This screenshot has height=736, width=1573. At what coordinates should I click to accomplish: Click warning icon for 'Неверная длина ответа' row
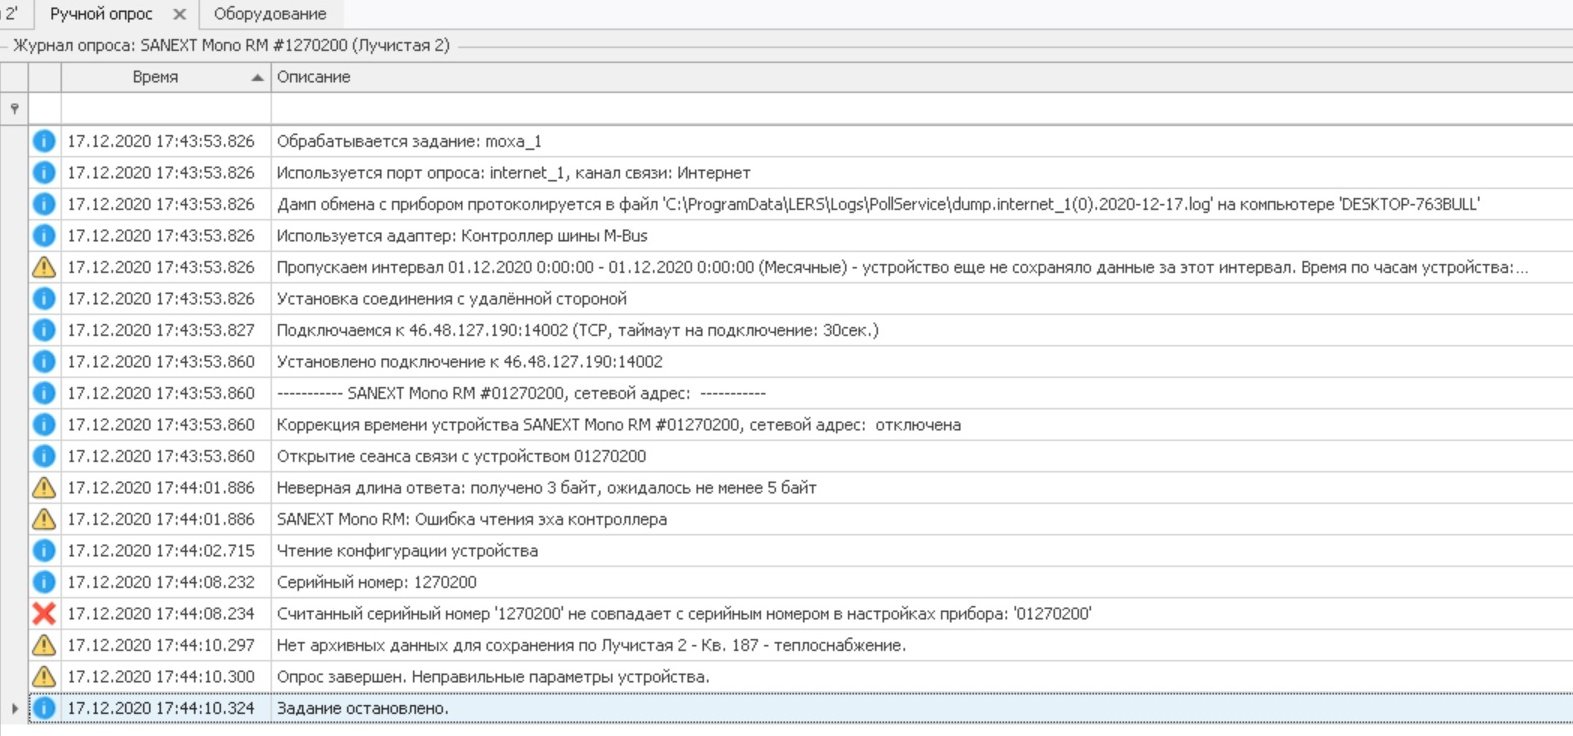click(x=44, y=487)
